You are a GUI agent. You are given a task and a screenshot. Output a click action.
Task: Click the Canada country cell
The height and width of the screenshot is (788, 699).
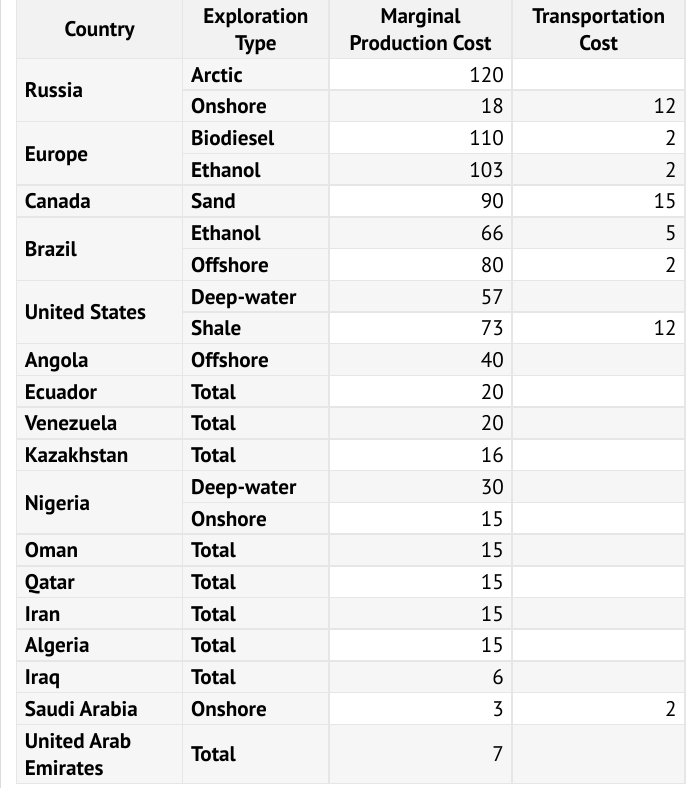pyautogui.click(x=57, y=201)
